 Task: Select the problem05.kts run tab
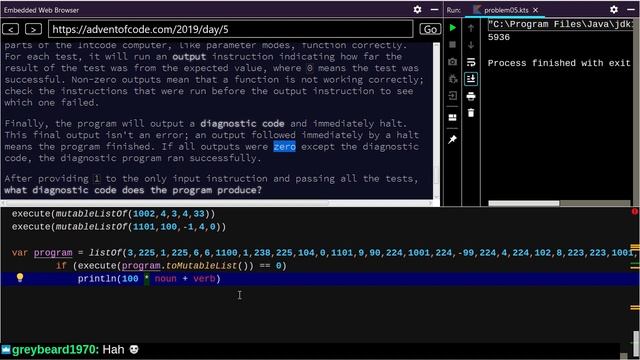506,10
